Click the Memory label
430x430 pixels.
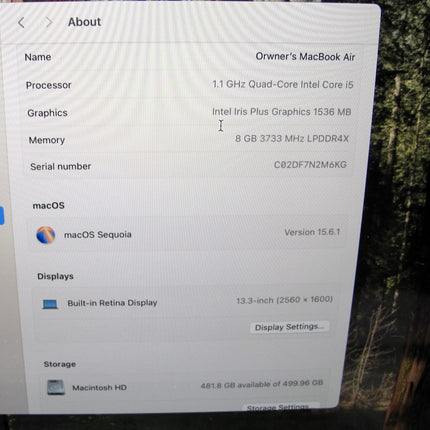coord(47,140)
